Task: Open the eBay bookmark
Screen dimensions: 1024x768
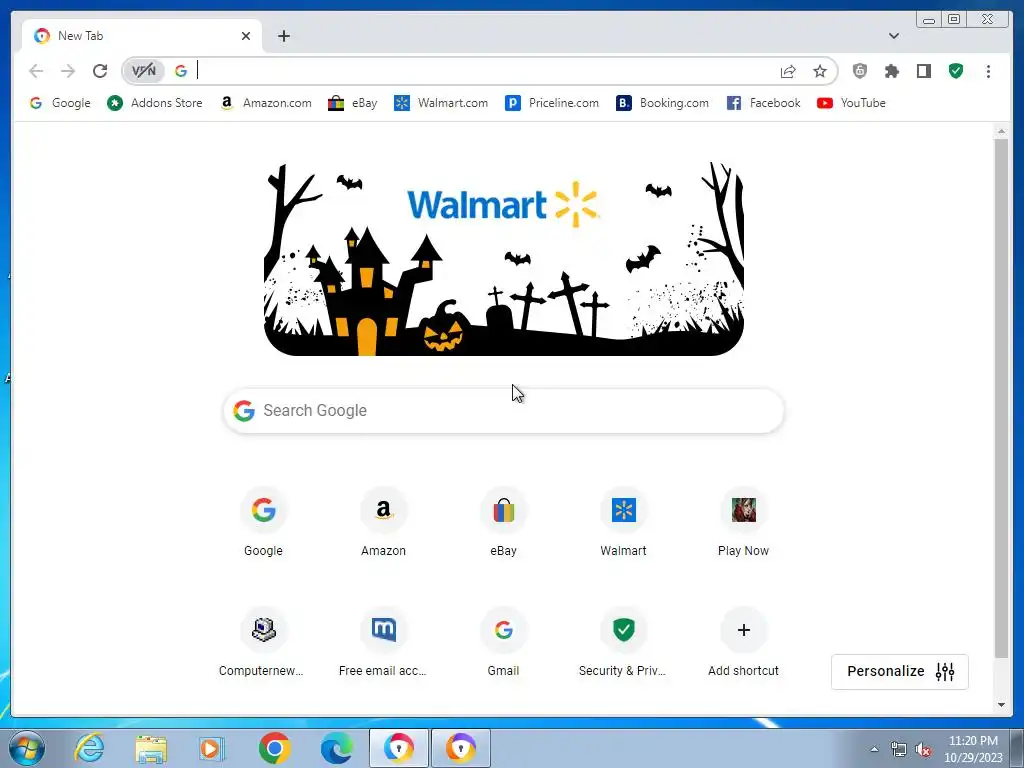Action: pos(353,103)
